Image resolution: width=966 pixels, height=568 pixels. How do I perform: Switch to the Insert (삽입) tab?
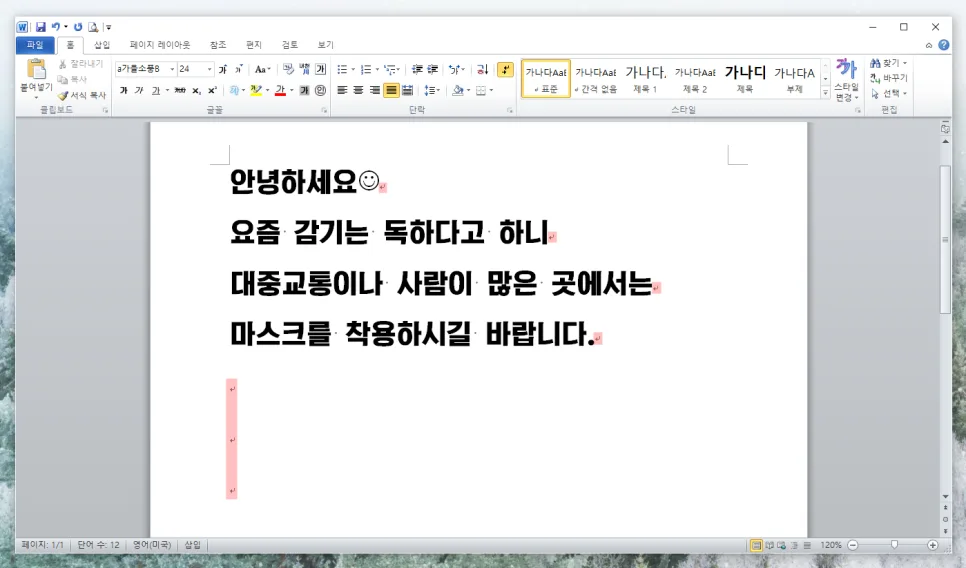tap(102, 45)
